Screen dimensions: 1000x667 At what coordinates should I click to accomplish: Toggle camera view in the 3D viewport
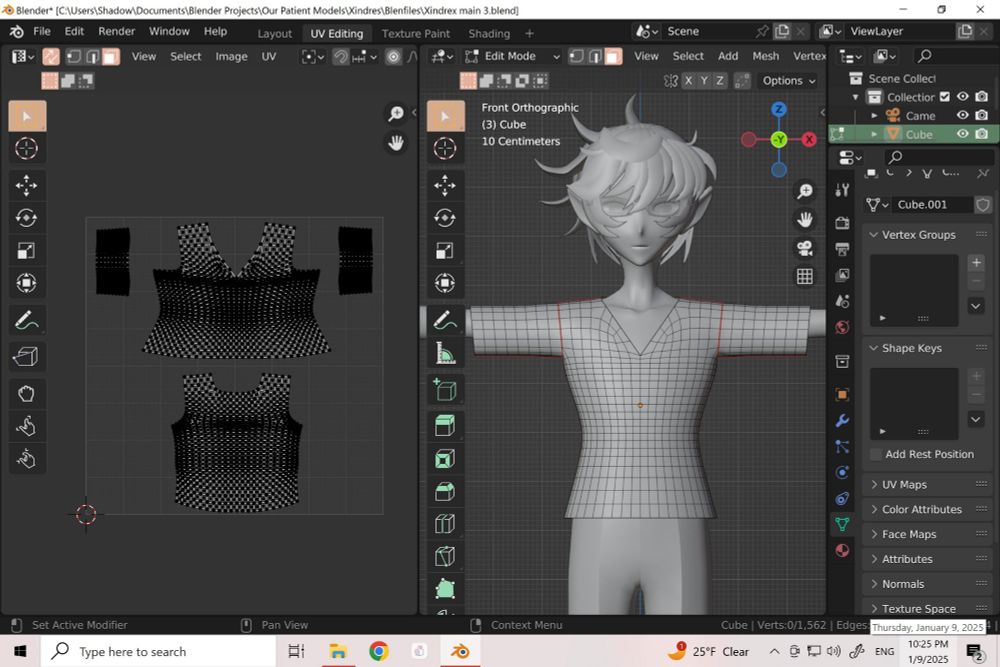coord(805,248)
